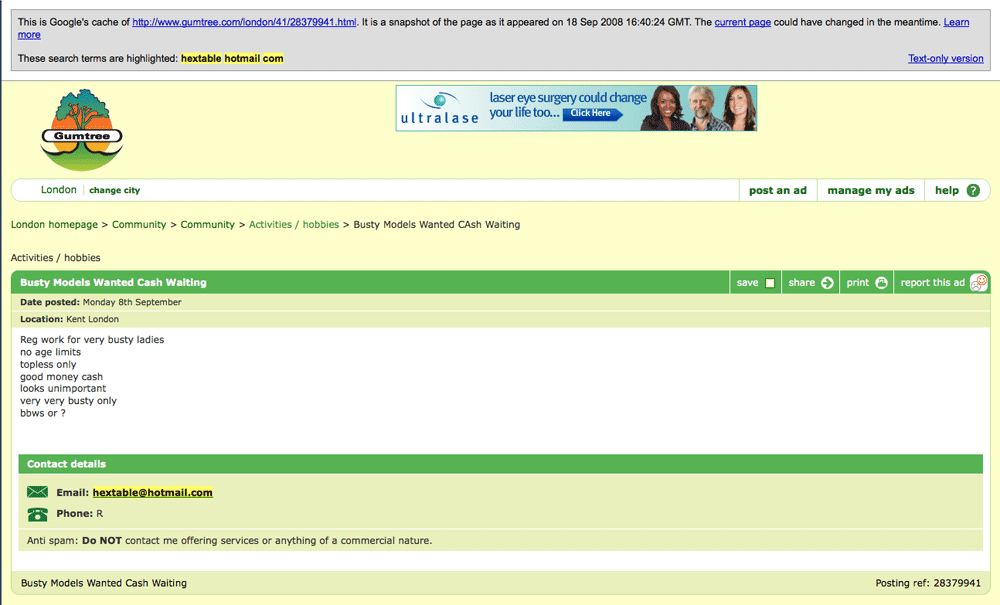Tick the save ad checkbox

(x=769, y=283)
